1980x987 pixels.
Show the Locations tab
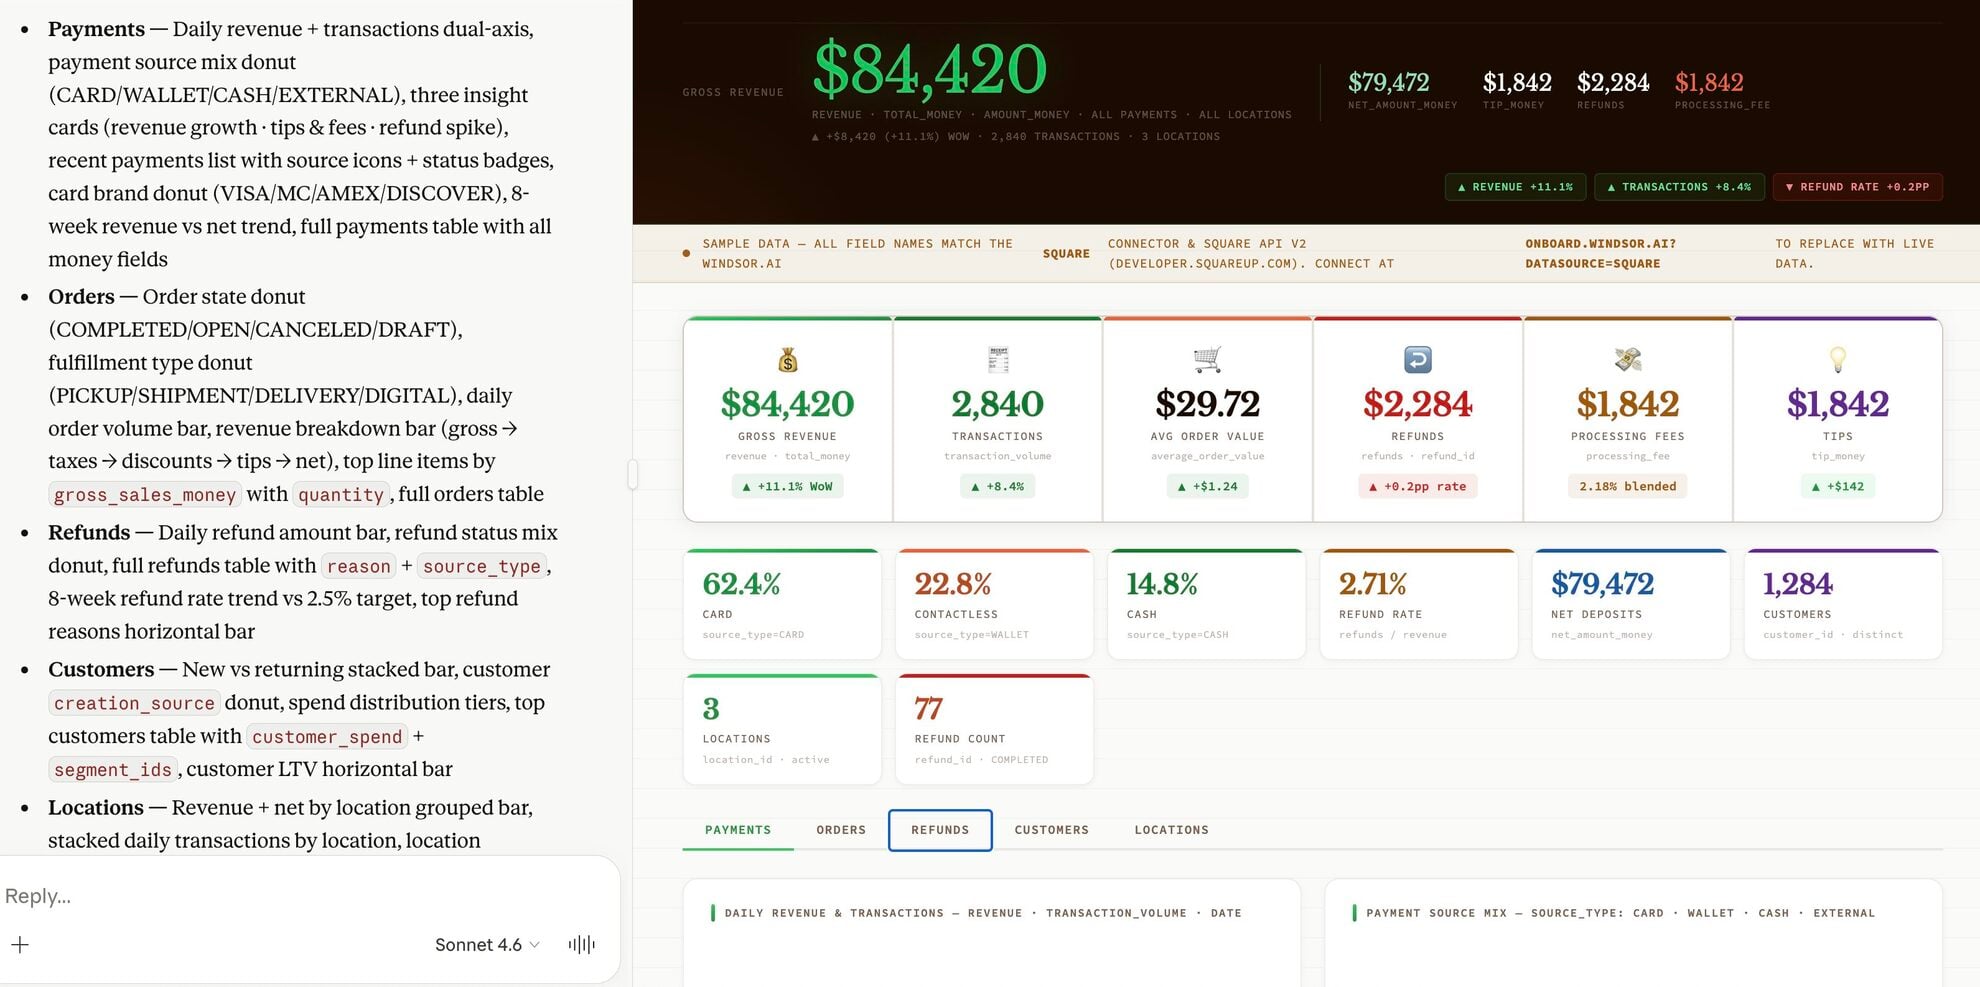pyautogui.click(x=1171, y=830)
